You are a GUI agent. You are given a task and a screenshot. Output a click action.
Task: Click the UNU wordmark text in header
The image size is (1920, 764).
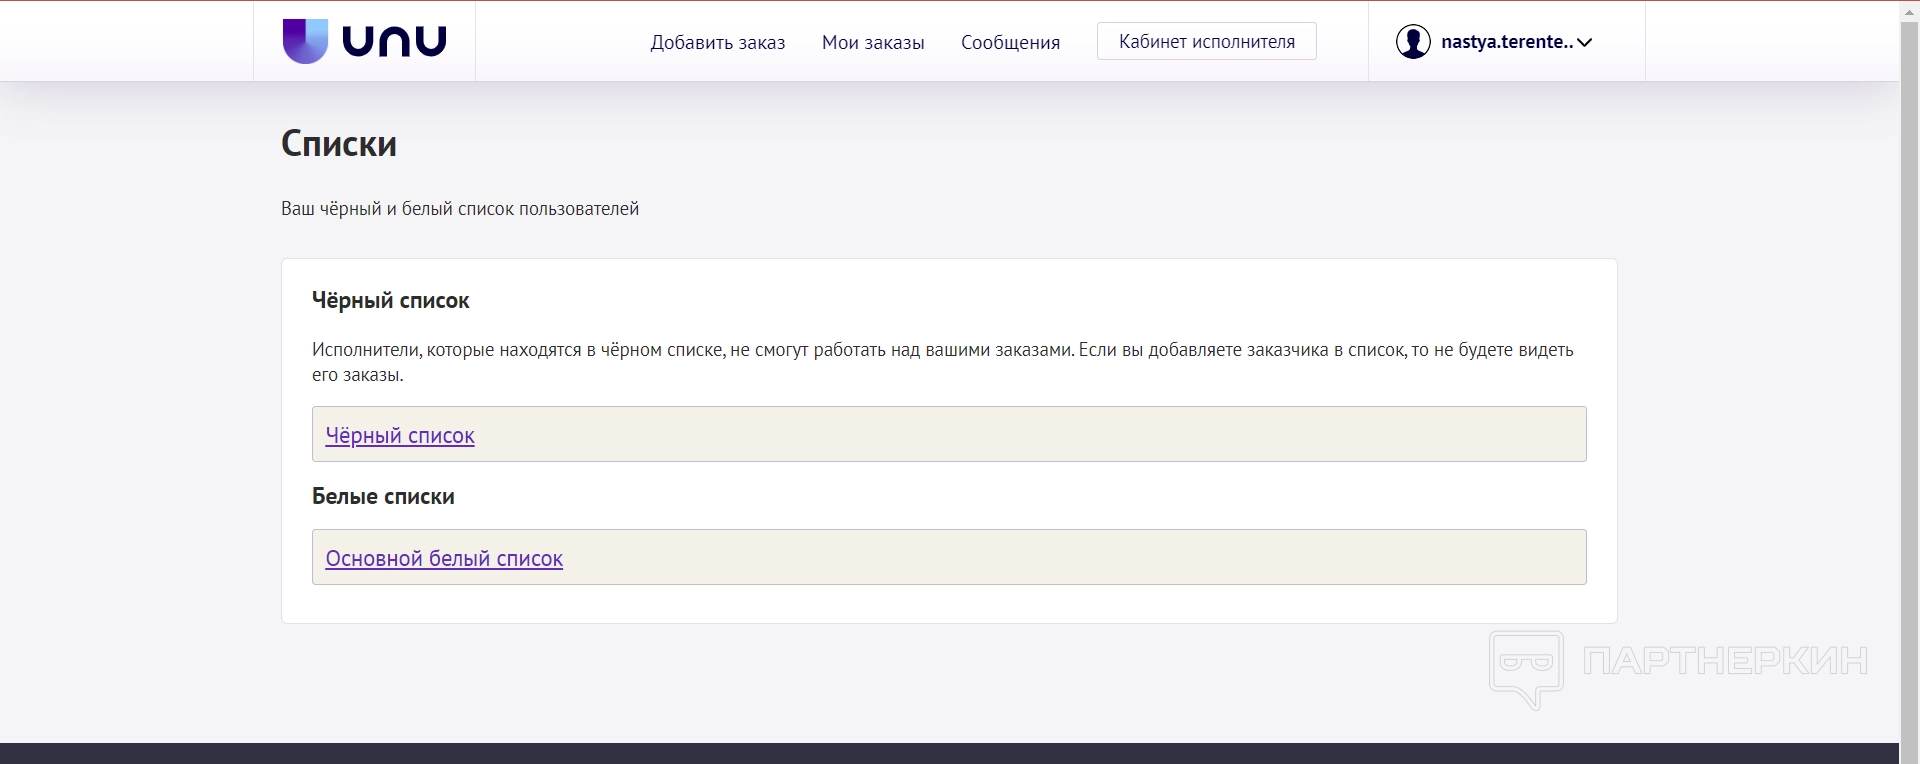tap(394, 42)
